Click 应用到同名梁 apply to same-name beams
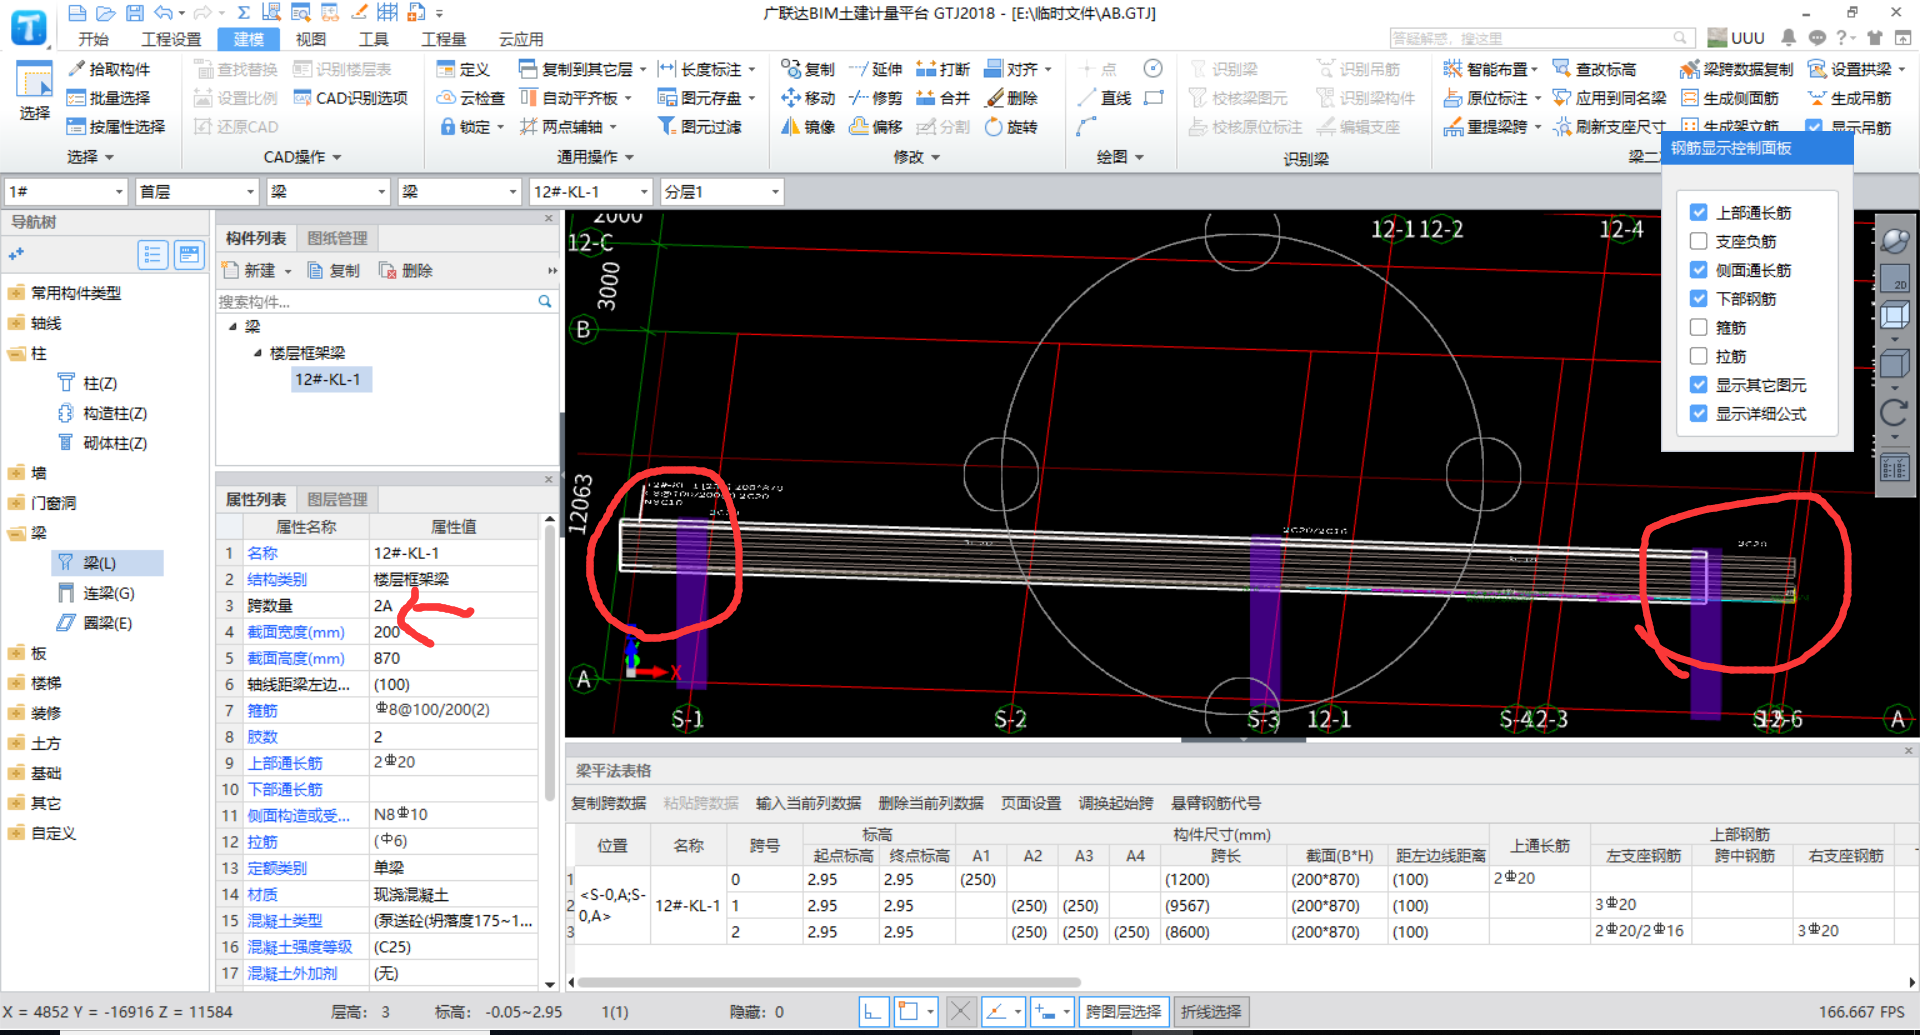The height and width of the screenshot is (1035, 1920). tap(1609, 98)
